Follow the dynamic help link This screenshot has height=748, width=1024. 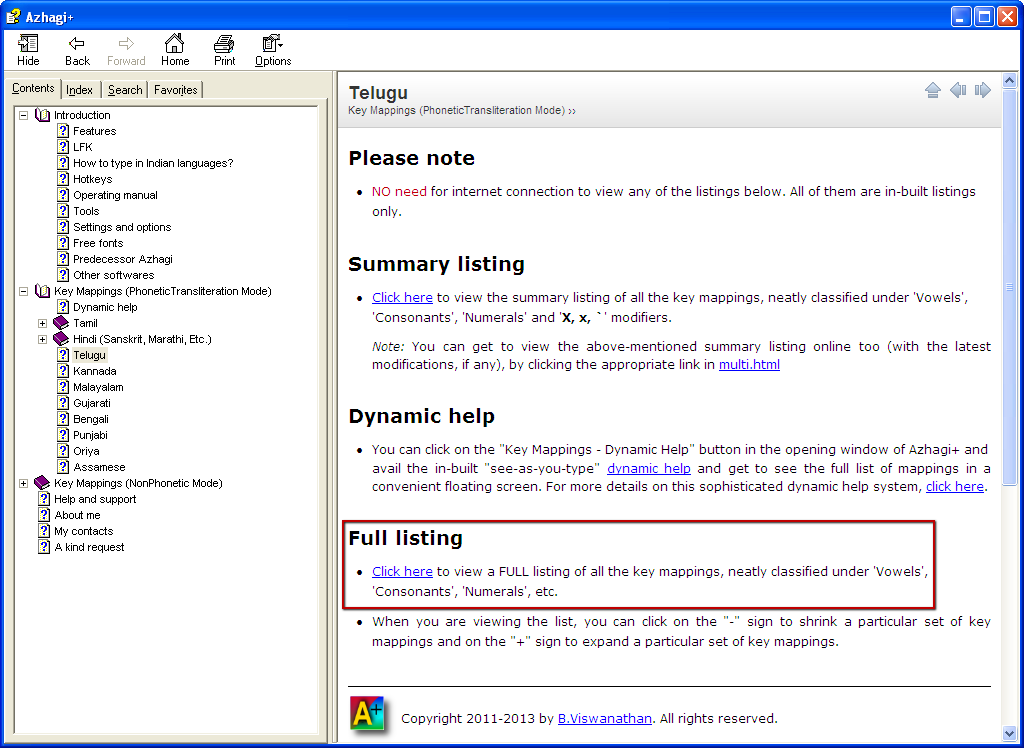(x=649, y=468)
